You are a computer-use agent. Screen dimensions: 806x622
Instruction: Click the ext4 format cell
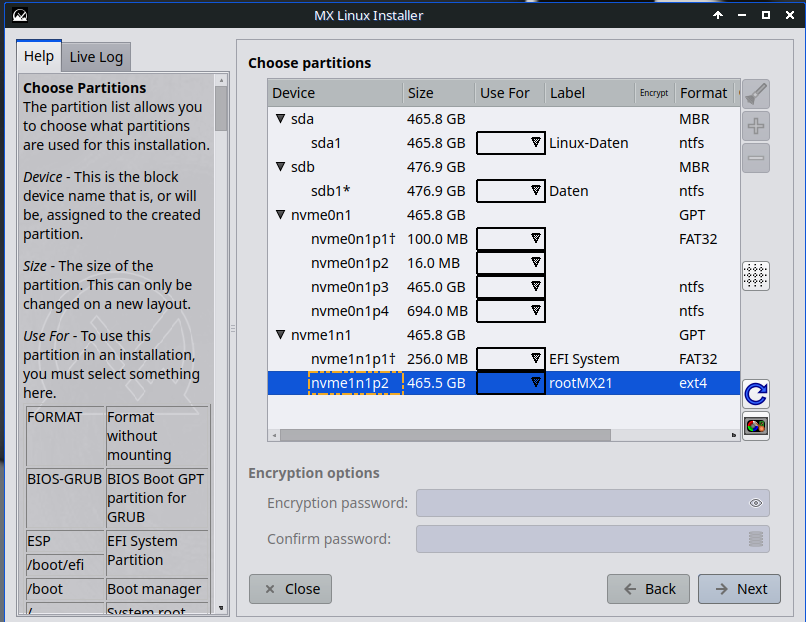click(693, 383)
